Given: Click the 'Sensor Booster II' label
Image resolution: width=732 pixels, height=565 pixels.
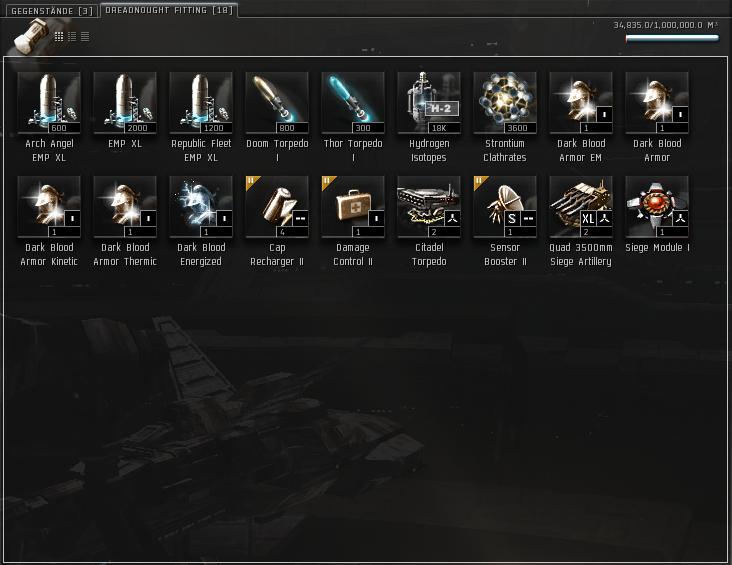Looking at the screenshot, I should 505,254.
